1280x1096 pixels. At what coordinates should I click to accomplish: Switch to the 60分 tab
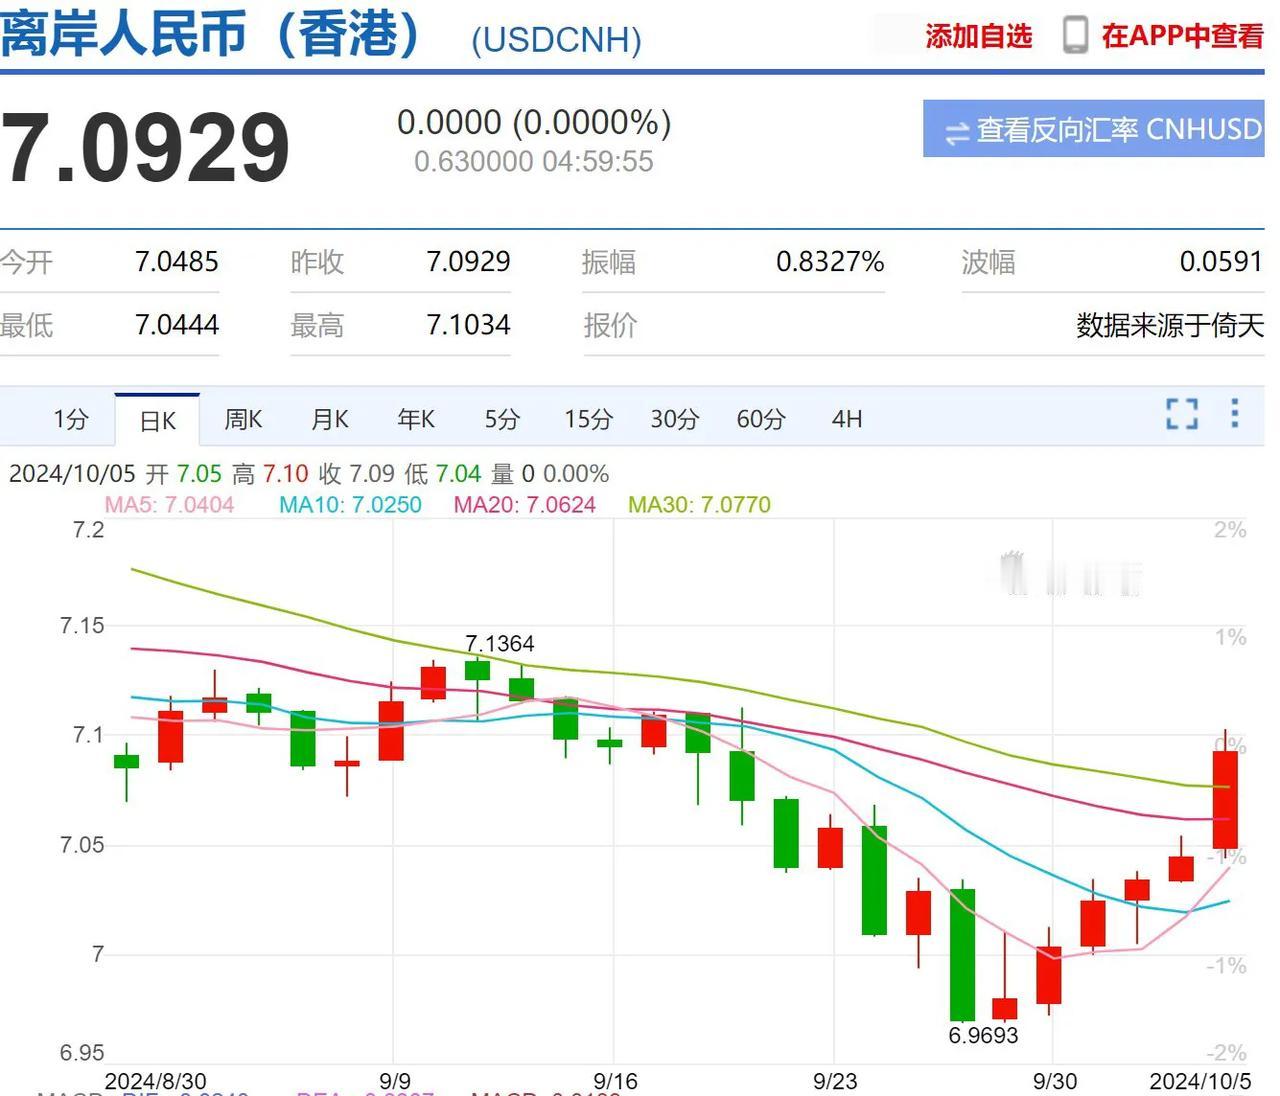(x=761, y=419)
